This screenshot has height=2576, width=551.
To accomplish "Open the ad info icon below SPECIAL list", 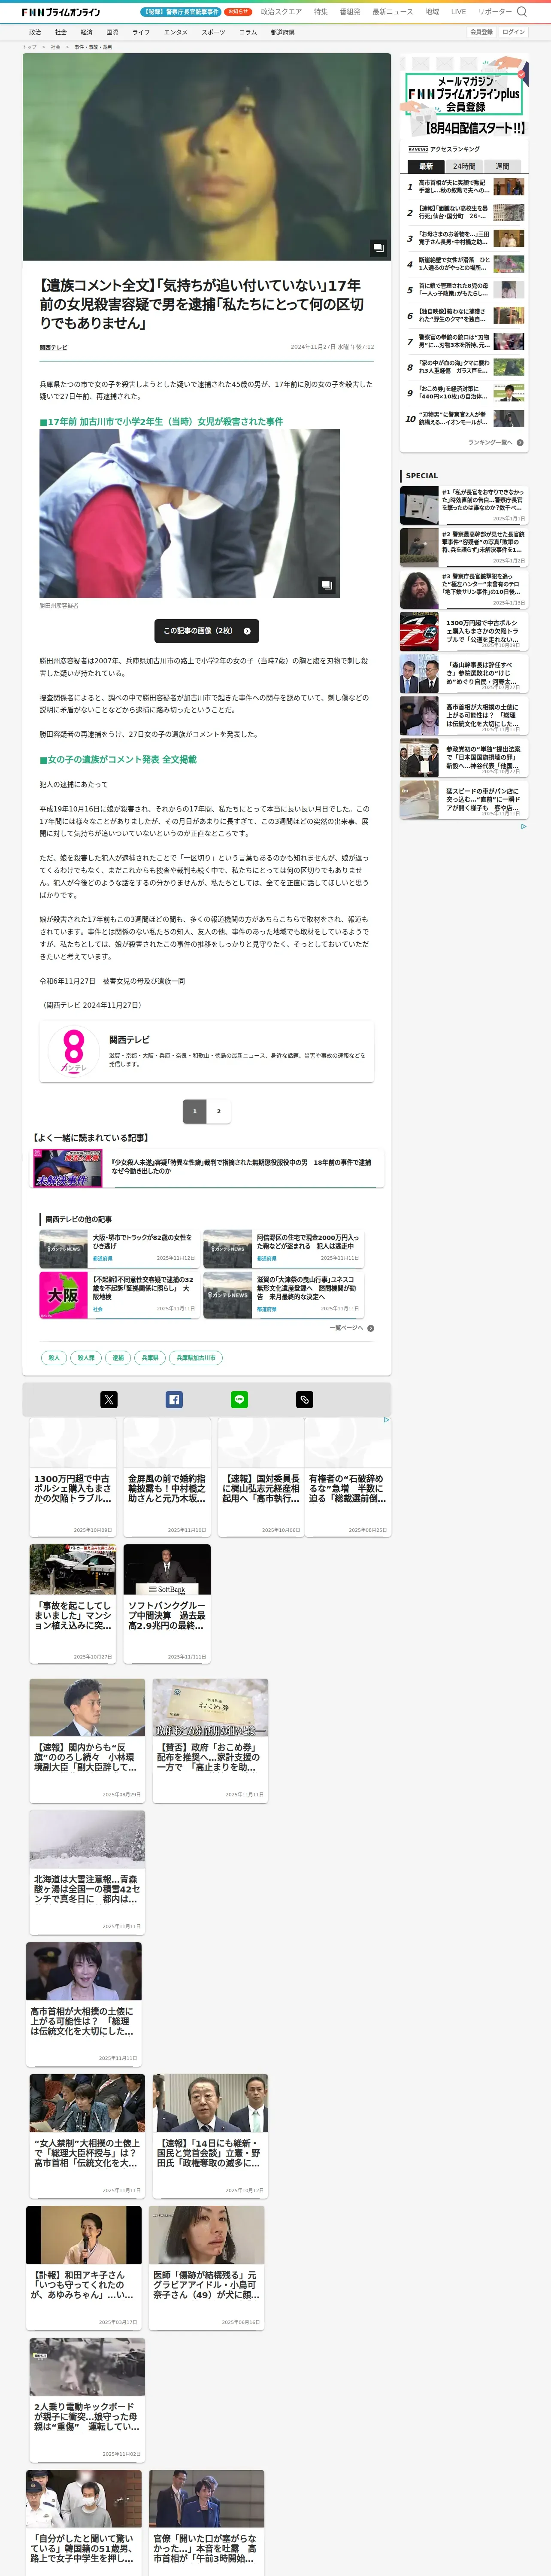I will click(x=523, y=826).
